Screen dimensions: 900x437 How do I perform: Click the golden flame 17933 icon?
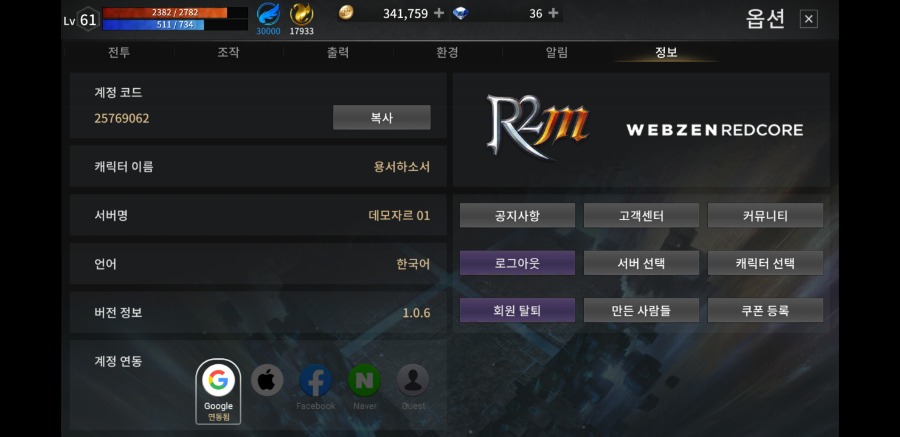point(301,14)
